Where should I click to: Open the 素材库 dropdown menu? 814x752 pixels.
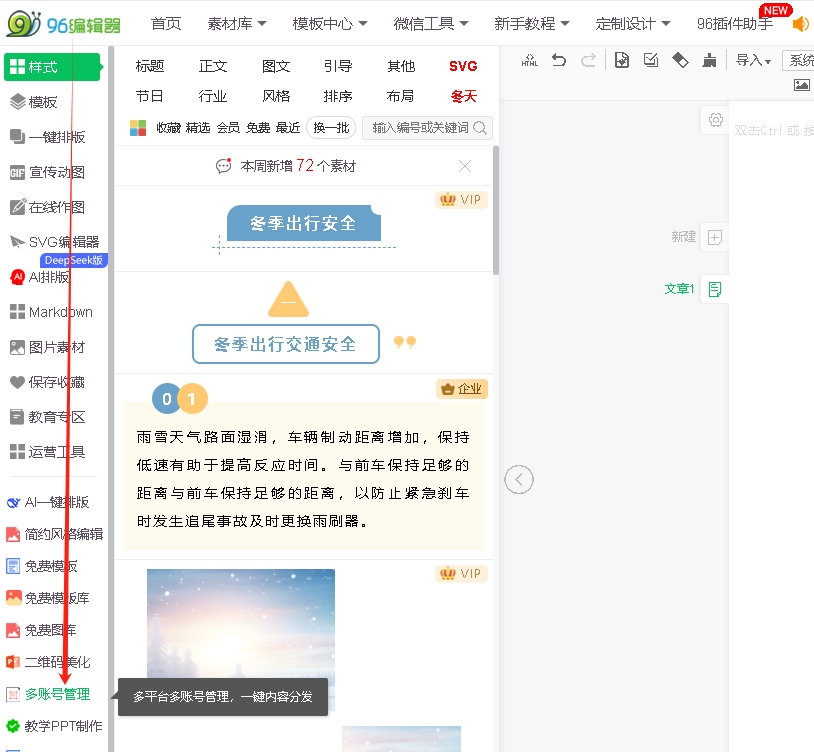click(x=237, y=23)
